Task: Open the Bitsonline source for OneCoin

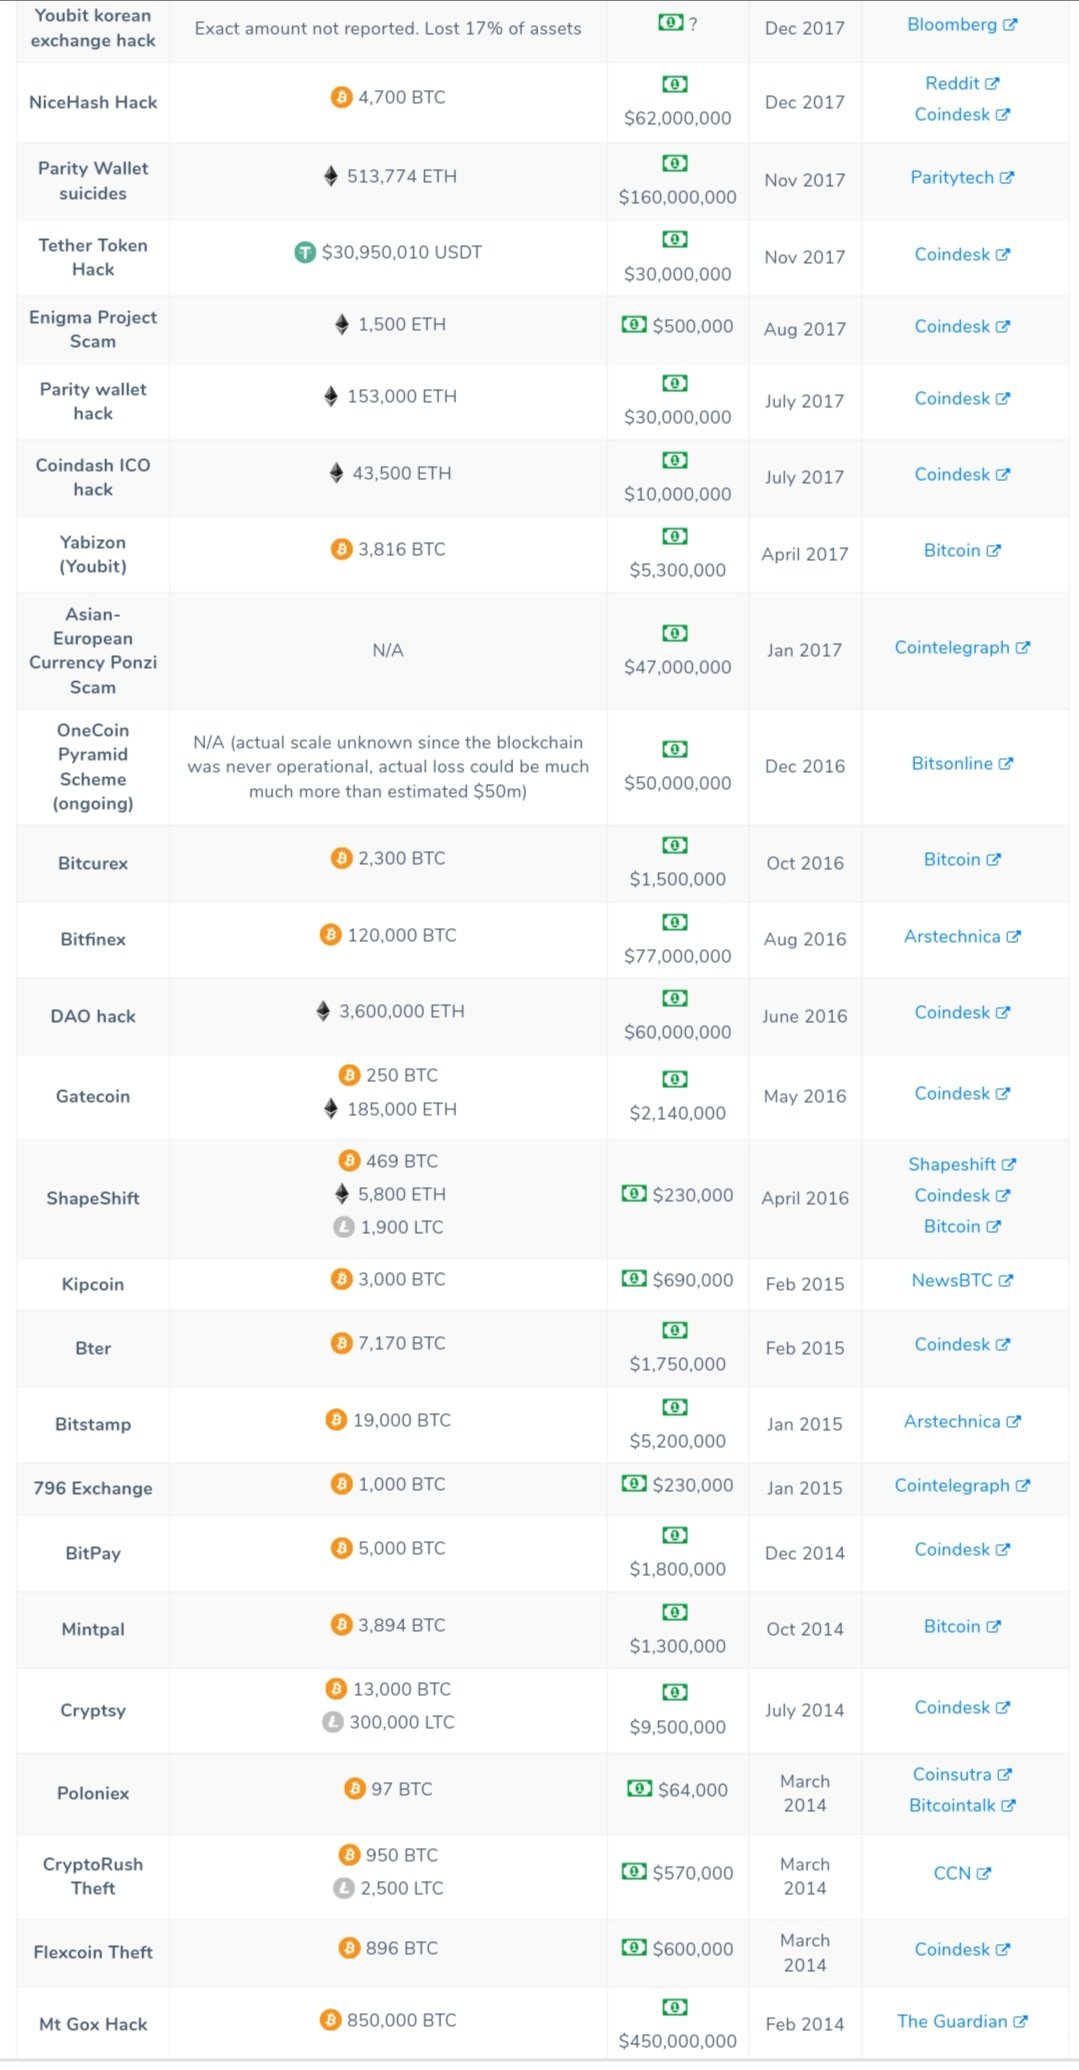Action: click(952, 763)
